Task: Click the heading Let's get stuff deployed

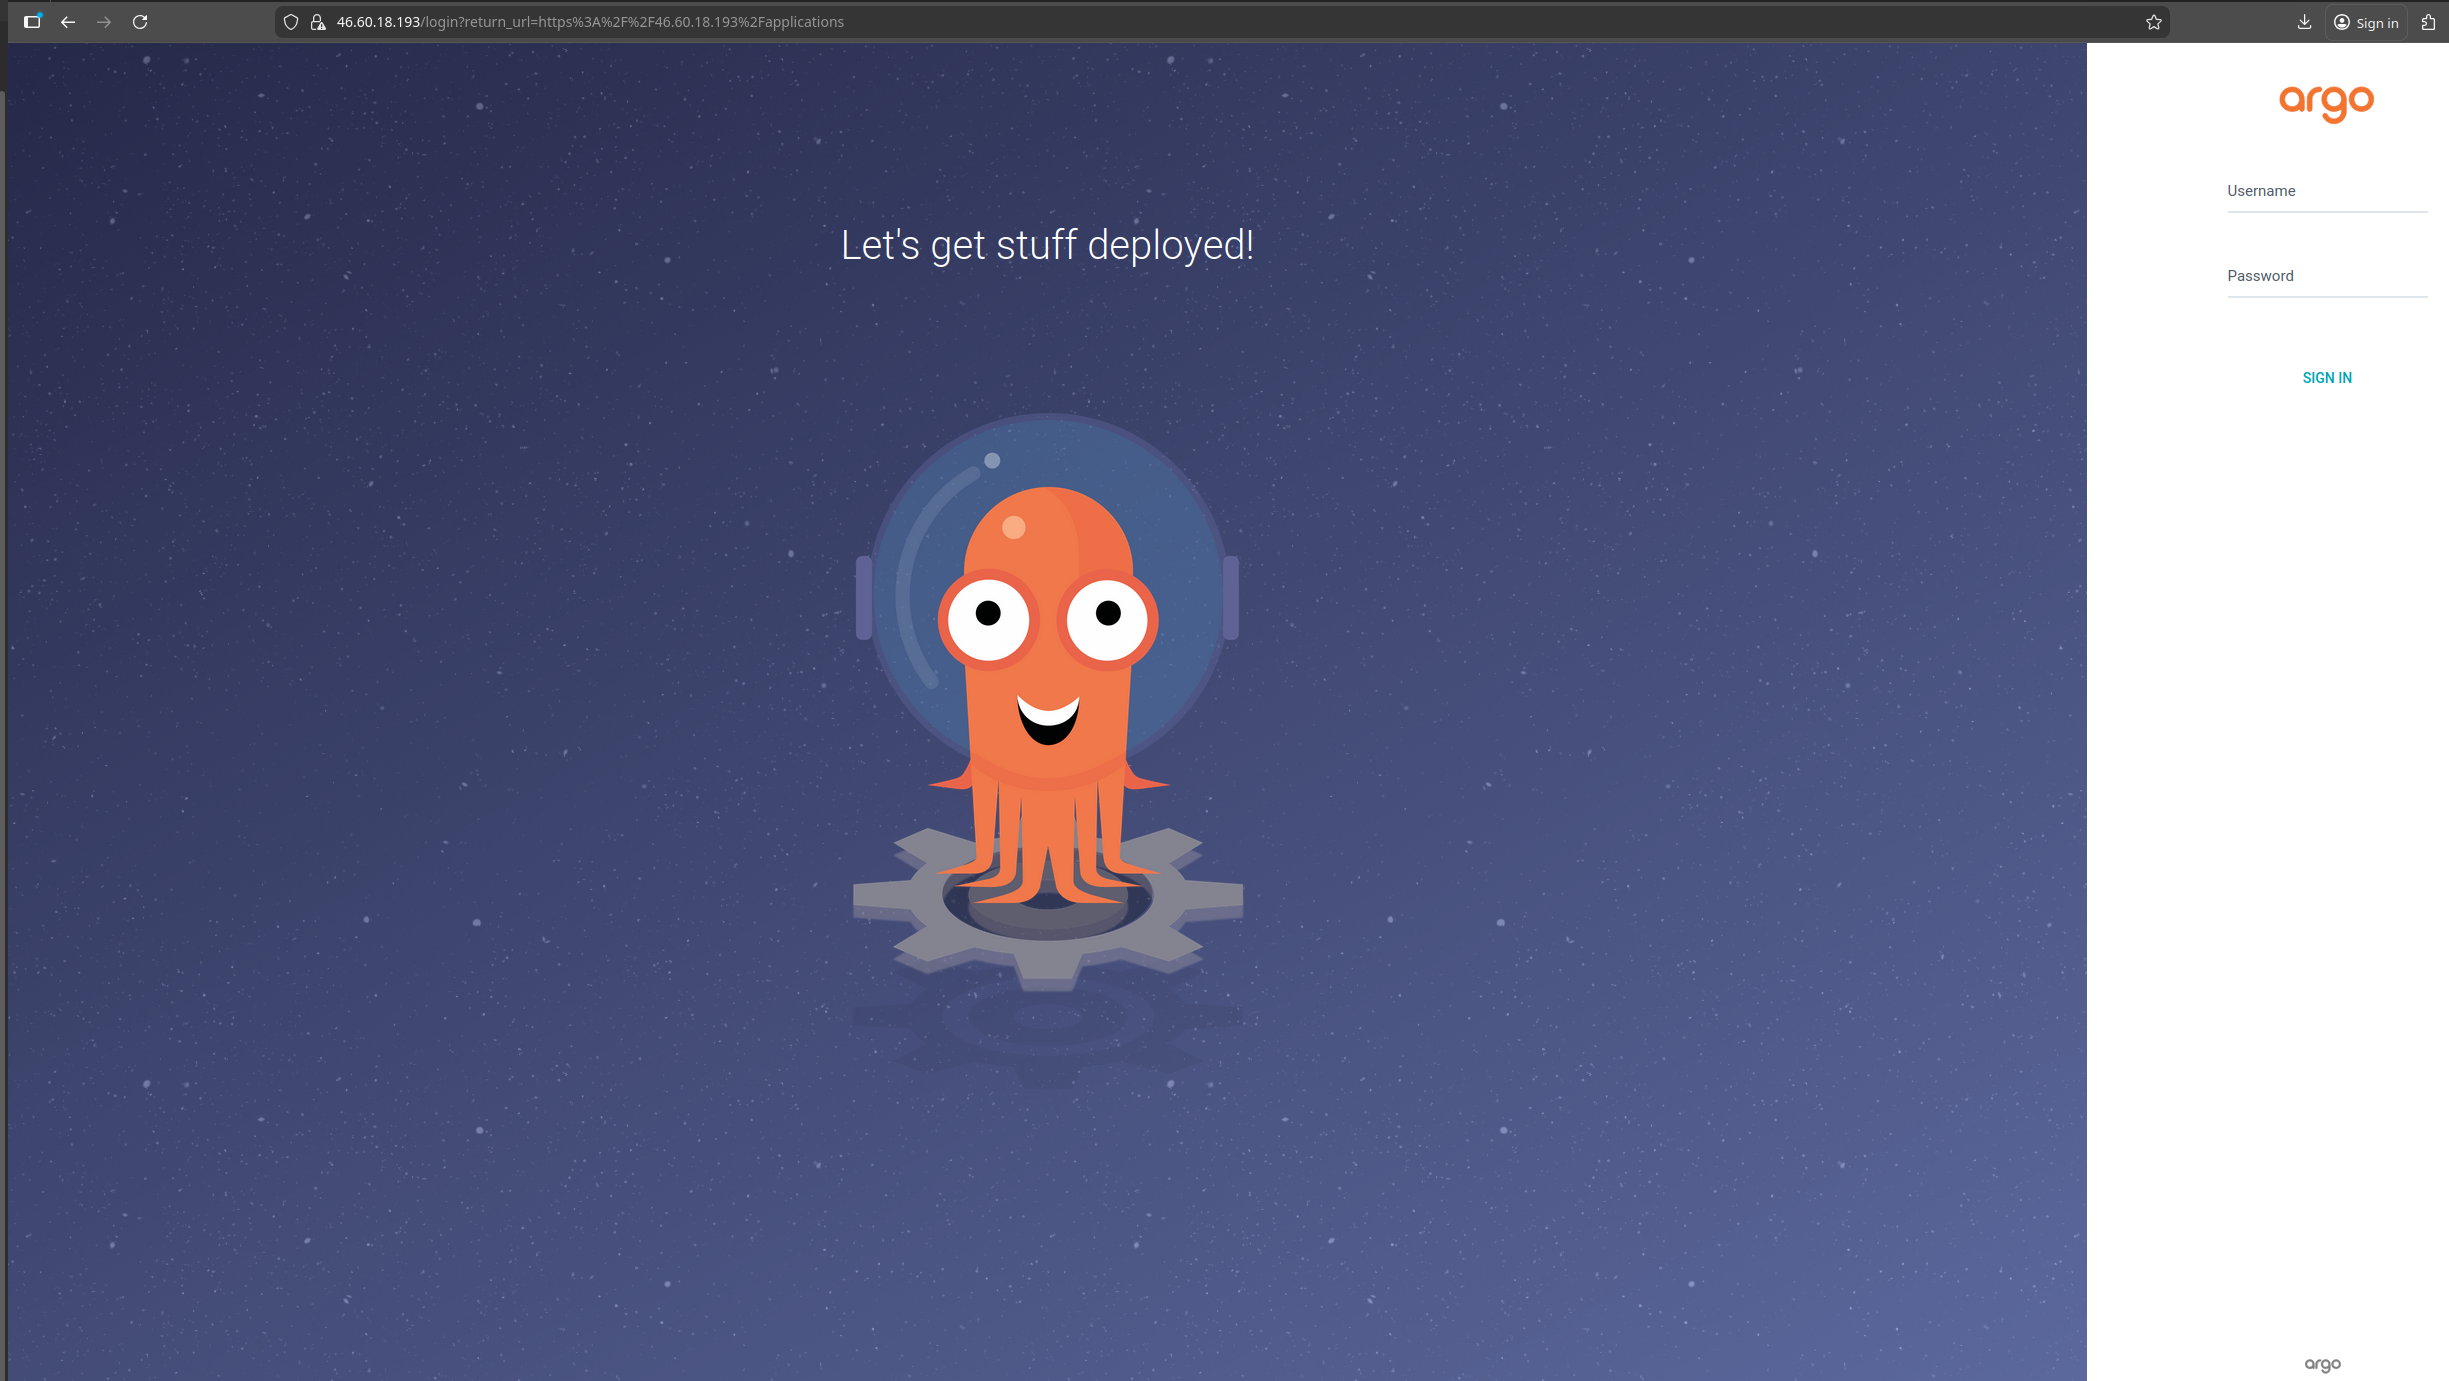Action: [x=1047, y=245]
